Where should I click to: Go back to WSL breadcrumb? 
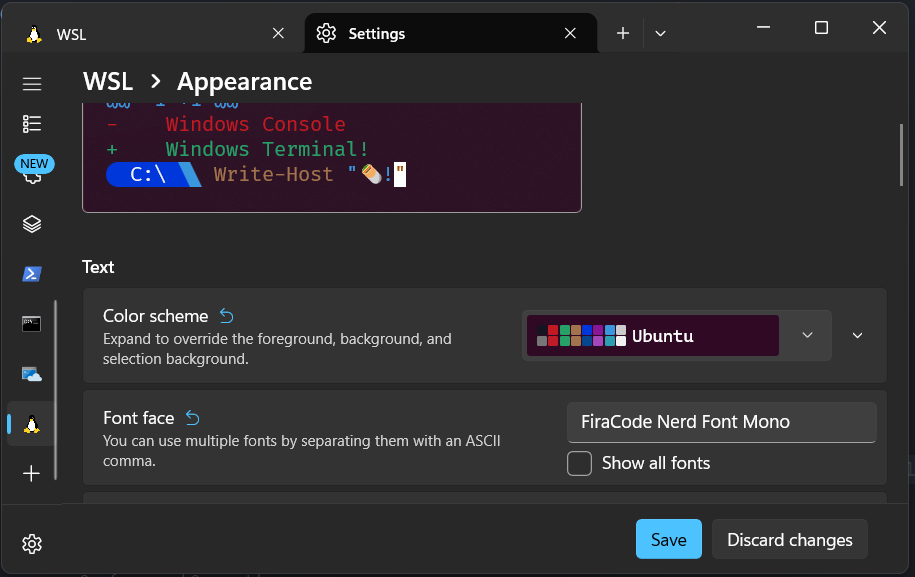[x=108, y=81]
